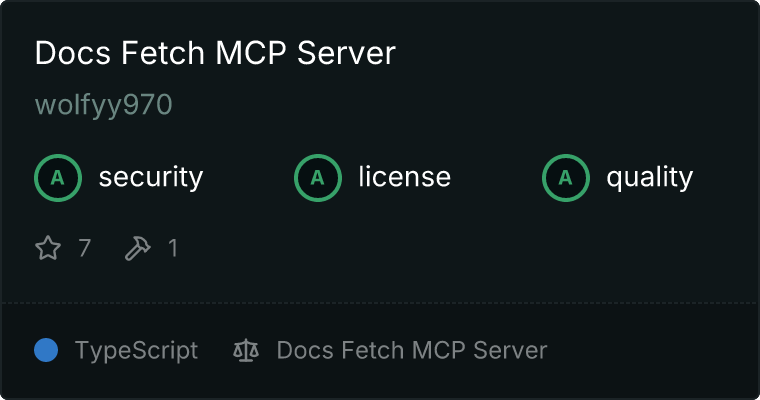Screen dimensions: 760x400
Task: Click the quality grade A badge
Action: tap(566, 178)
